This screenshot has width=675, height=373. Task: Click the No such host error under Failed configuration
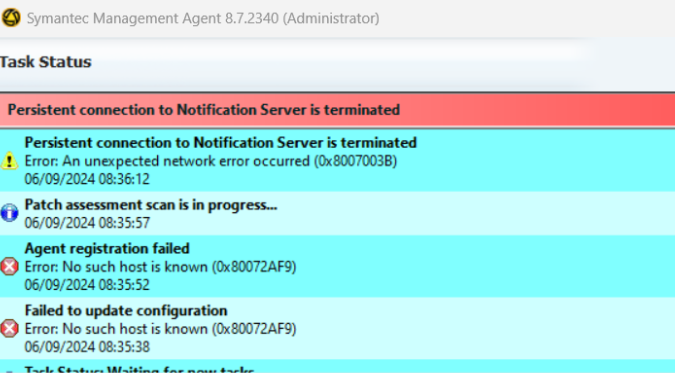click(x=160, y=329)
